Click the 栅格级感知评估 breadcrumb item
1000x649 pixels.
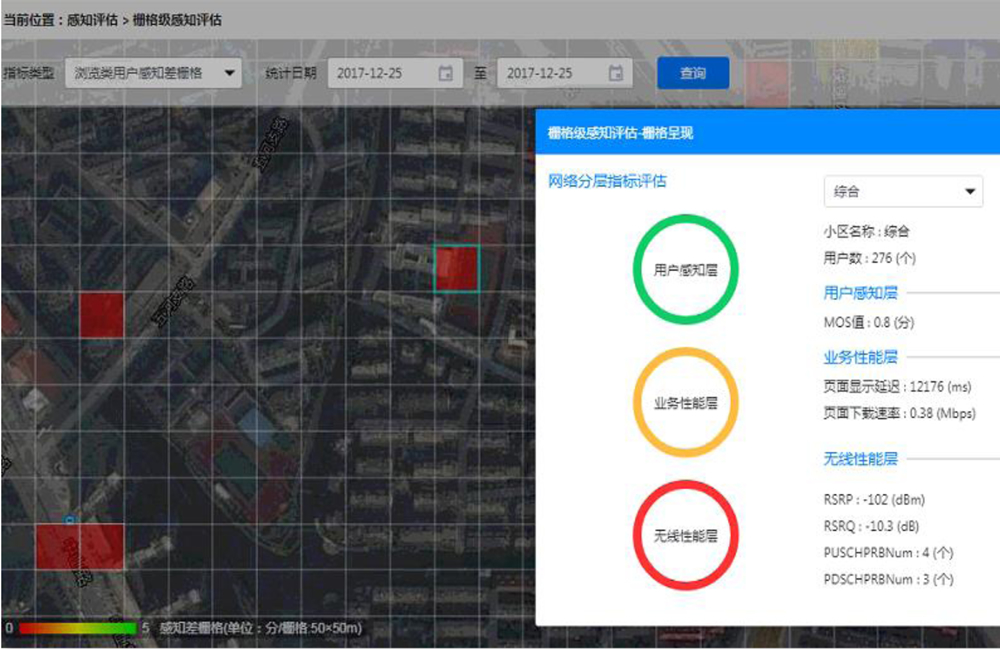click(x=177, y=20)
